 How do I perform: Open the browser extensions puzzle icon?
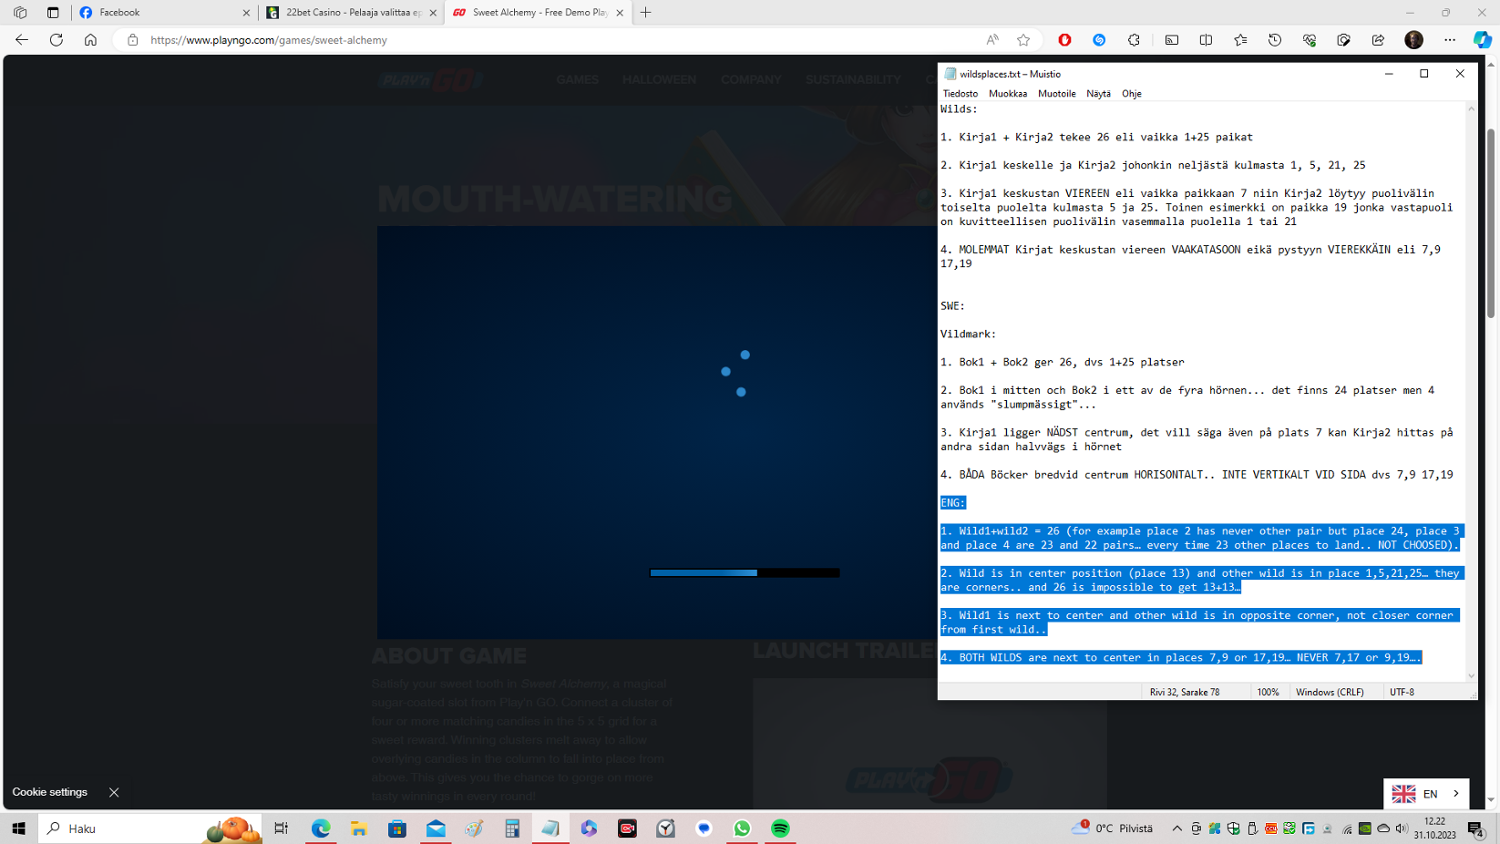(x=1133, y=40)
